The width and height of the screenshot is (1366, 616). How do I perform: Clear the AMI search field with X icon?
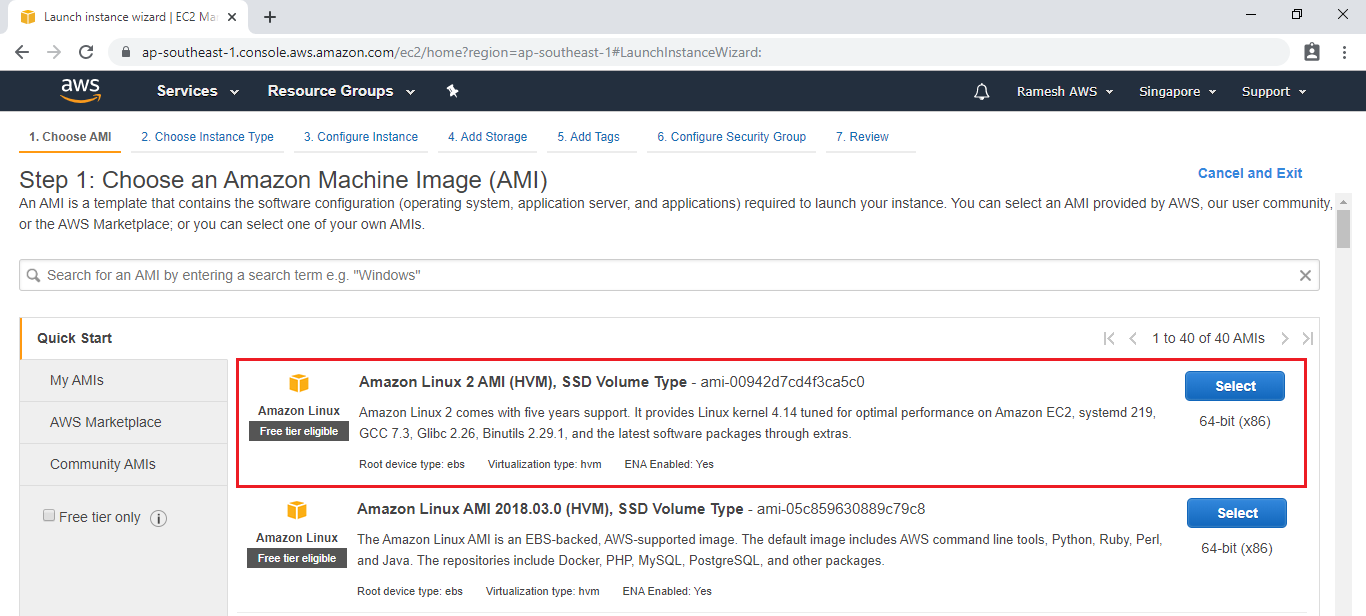point(1305,275)
